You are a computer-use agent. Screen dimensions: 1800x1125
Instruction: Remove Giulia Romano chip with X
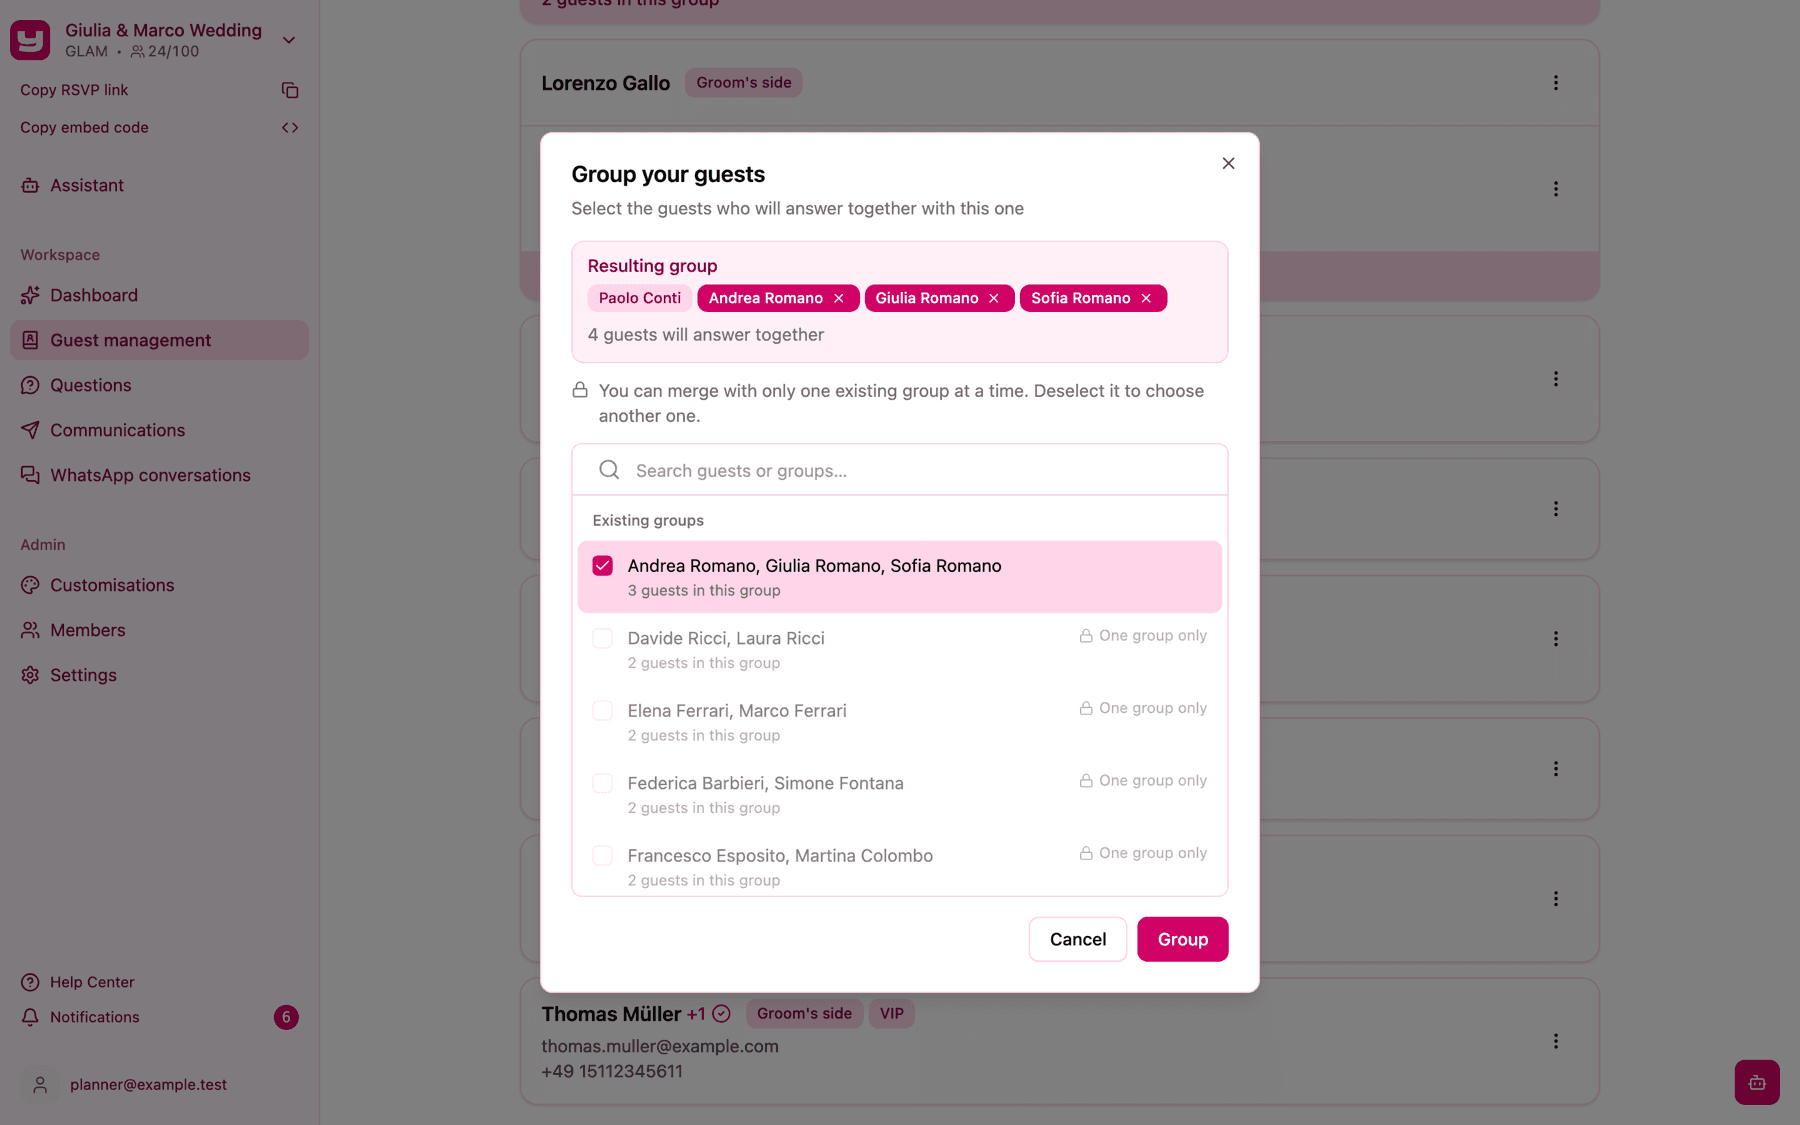coord(994,298)
